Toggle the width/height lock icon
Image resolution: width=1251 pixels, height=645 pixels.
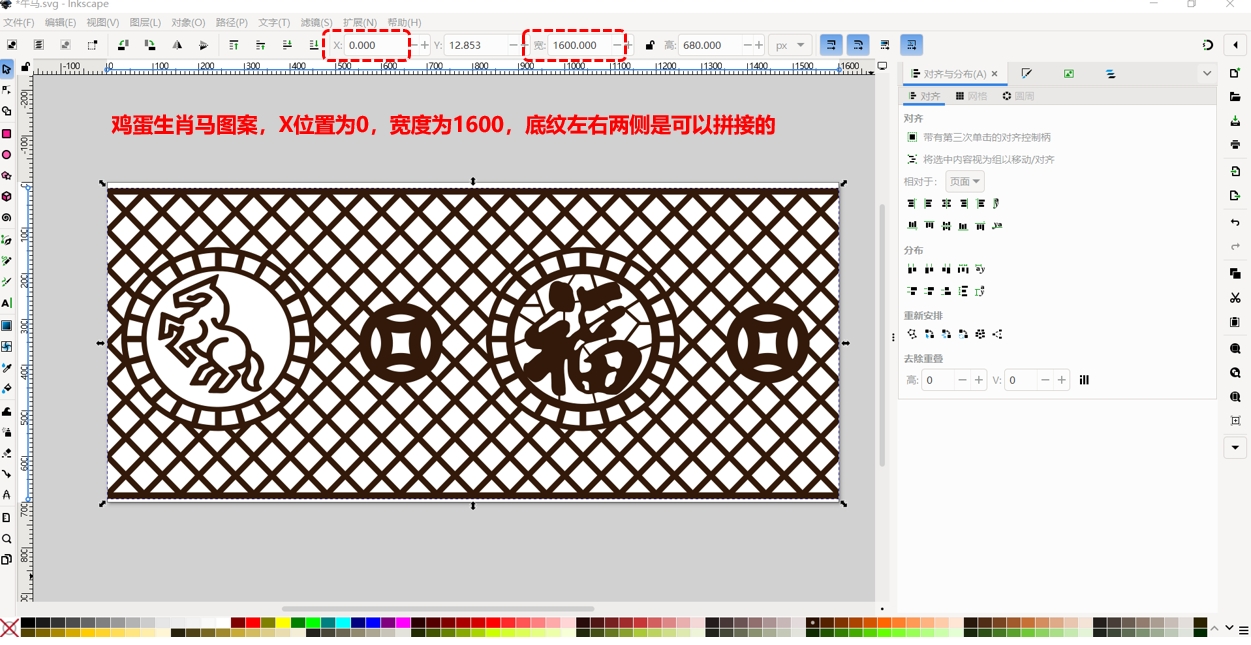click(650, 45)
